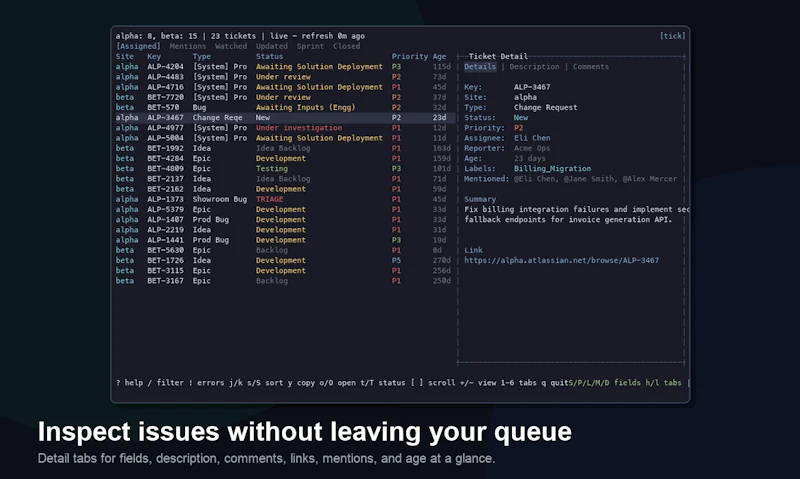Switch to the Updated tab
This screenshot has width=800, height=479.
271,46
